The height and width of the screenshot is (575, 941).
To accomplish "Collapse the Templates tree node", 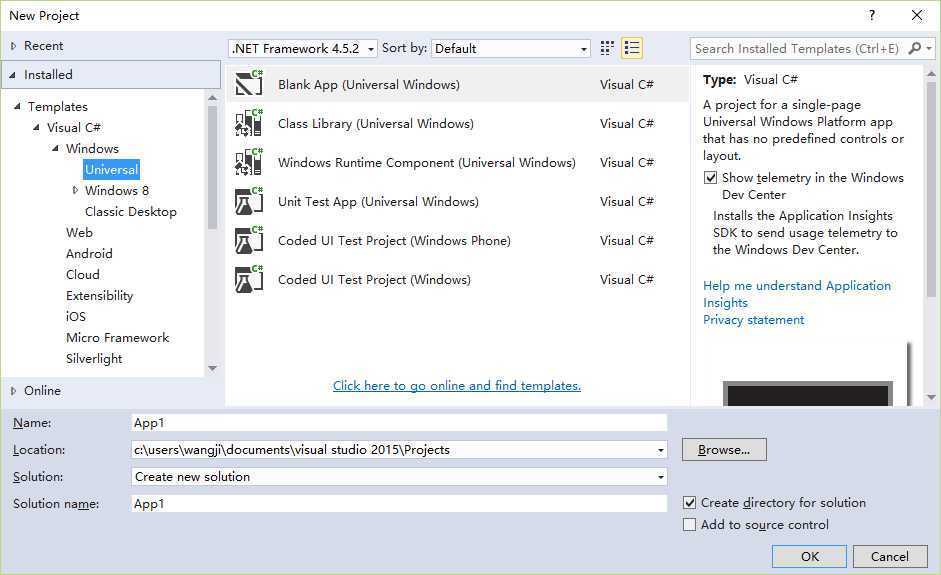I will pos(17,106).
